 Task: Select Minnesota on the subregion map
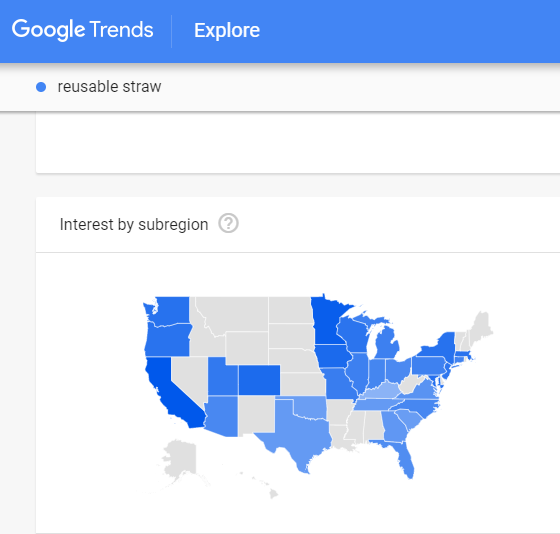327,323
